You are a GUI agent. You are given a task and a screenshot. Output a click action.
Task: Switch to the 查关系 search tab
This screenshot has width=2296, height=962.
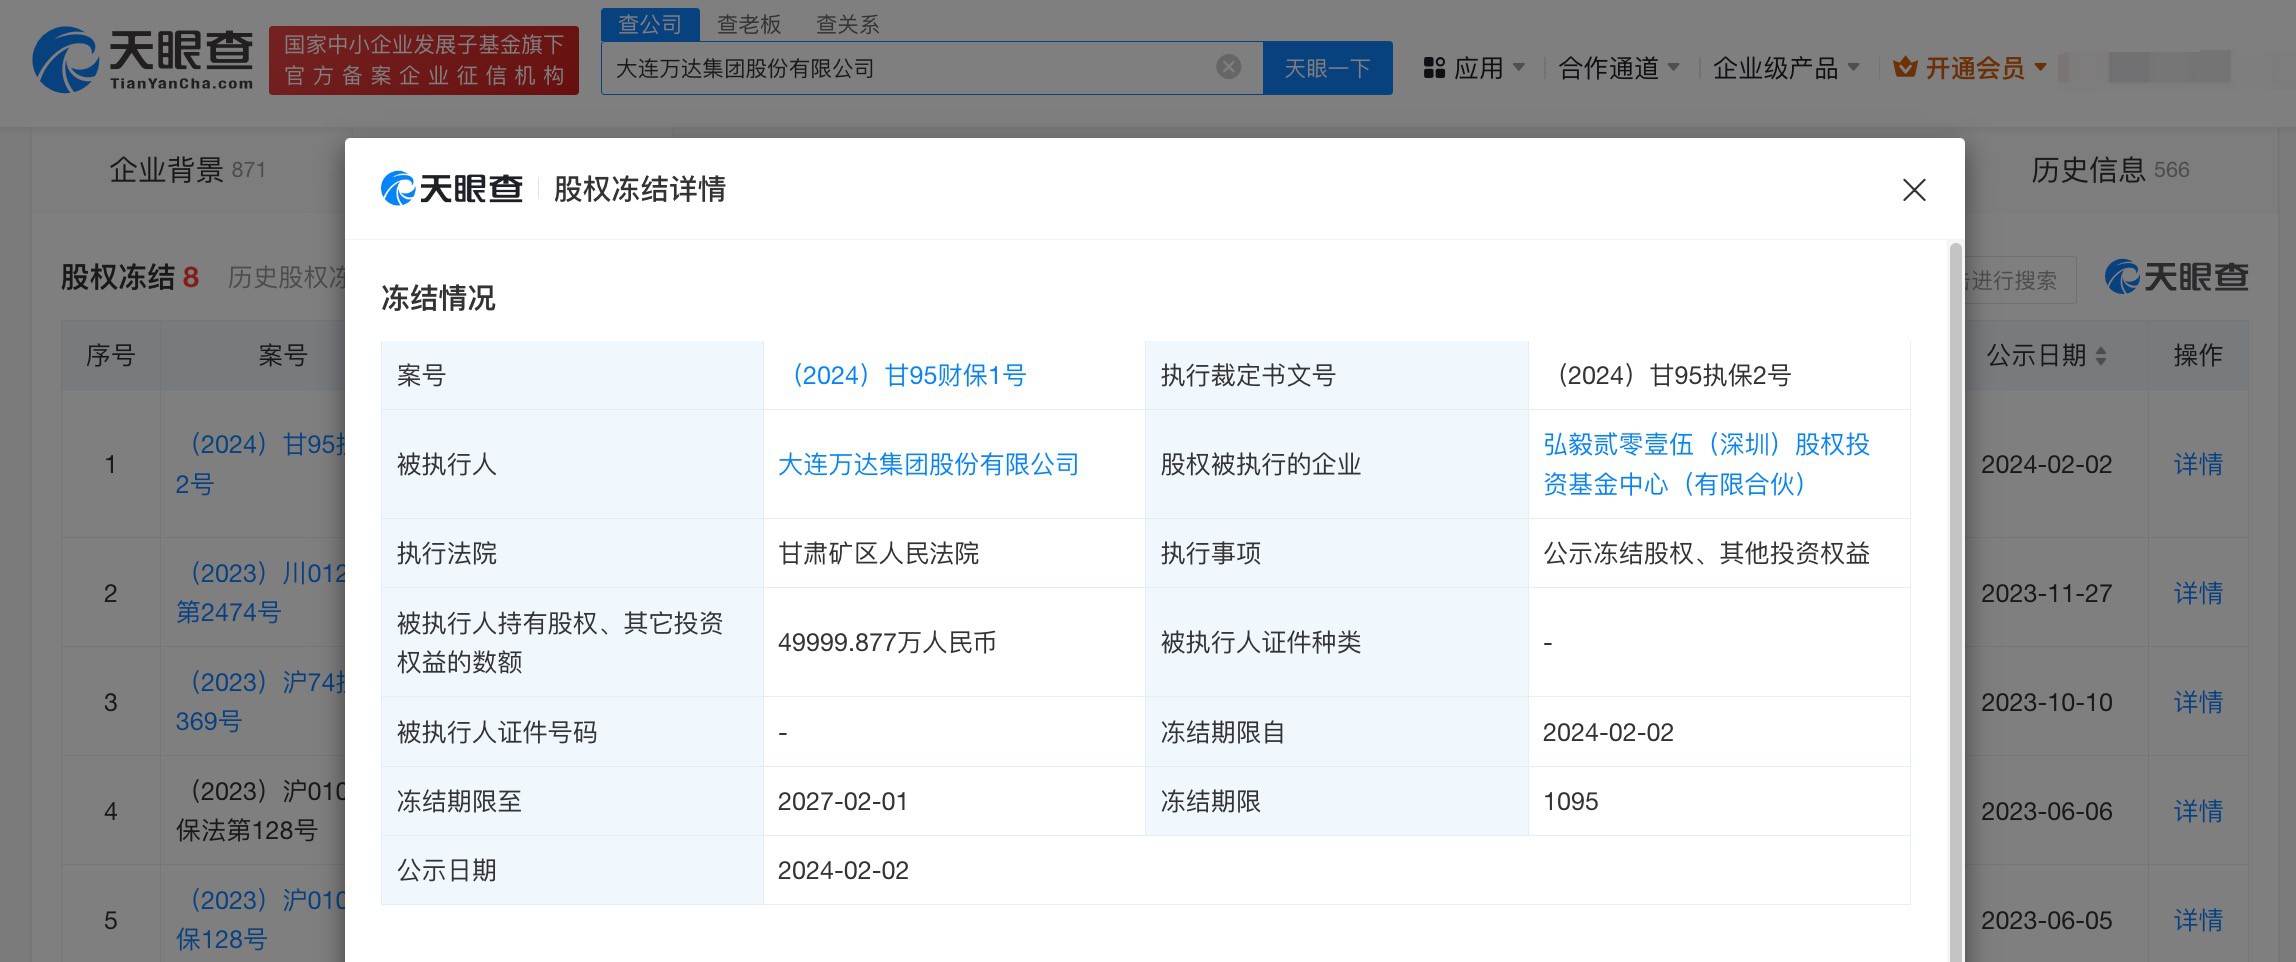click(847, 24)
